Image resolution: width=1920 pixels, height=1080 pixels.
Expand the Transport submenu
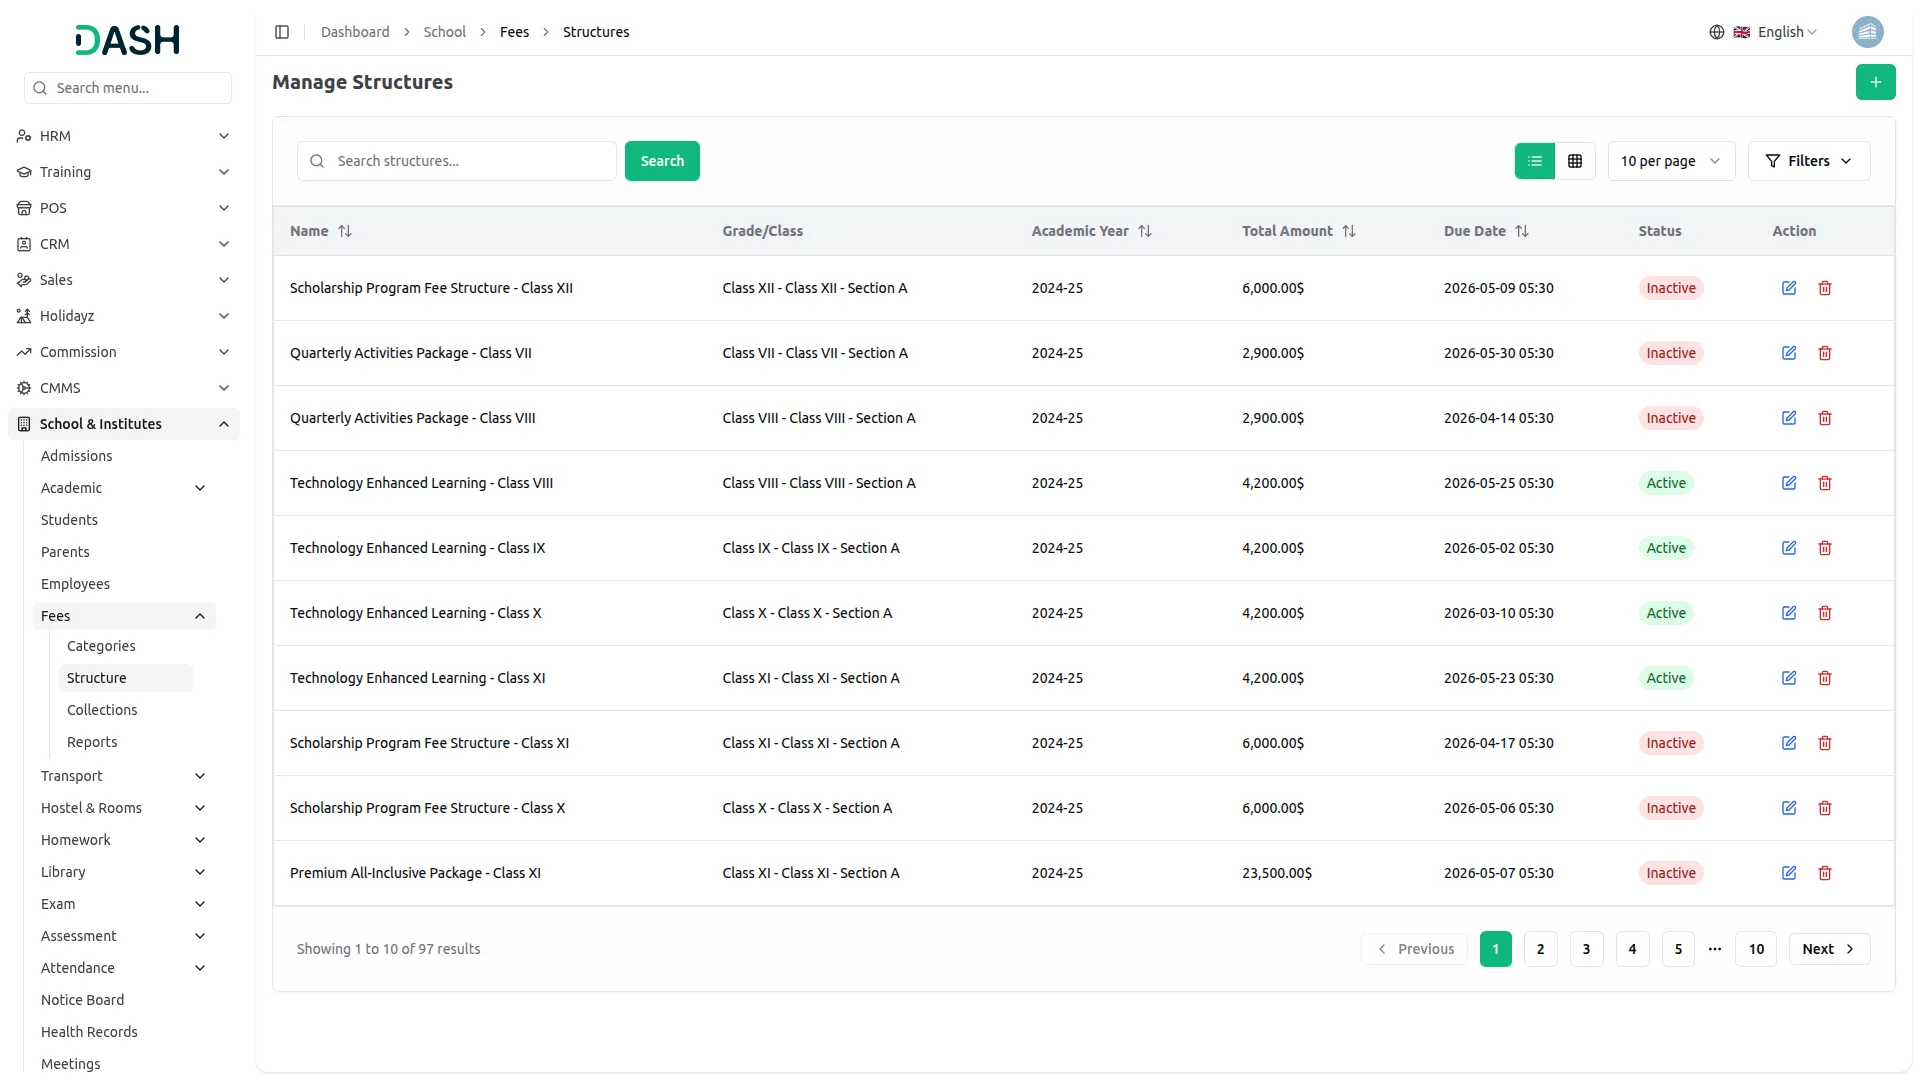[124, 776]
